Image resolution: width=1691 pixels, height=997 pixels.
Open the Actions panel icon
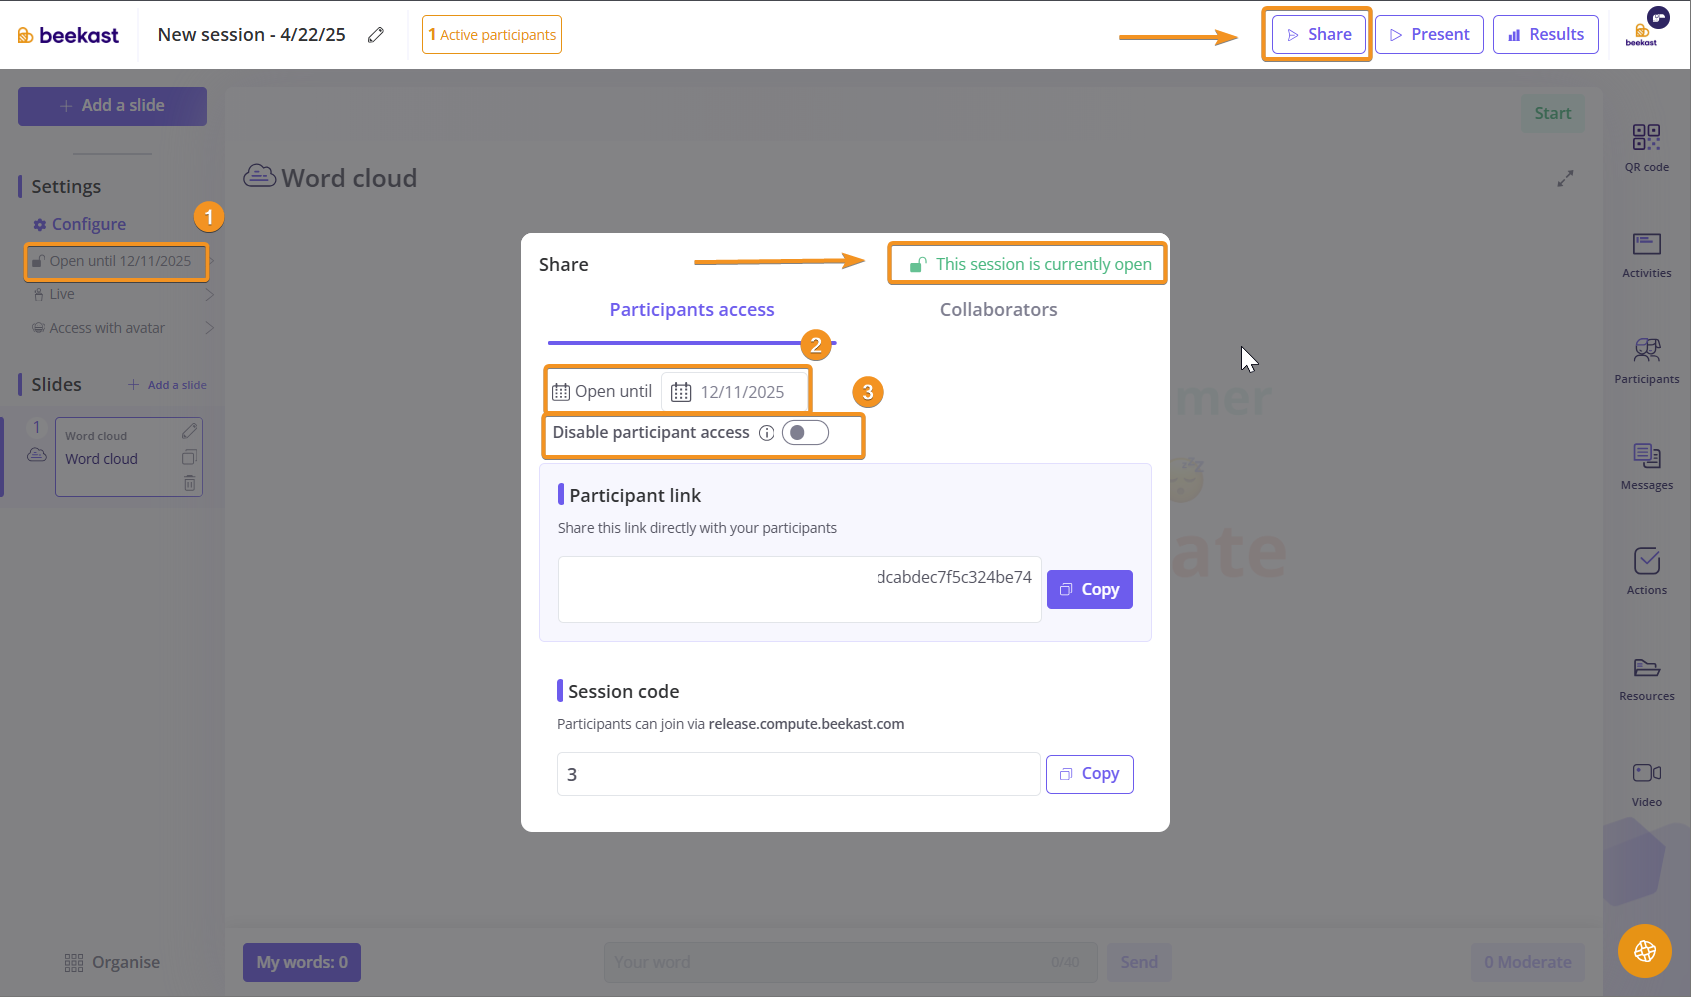[x=1646, y=571]
